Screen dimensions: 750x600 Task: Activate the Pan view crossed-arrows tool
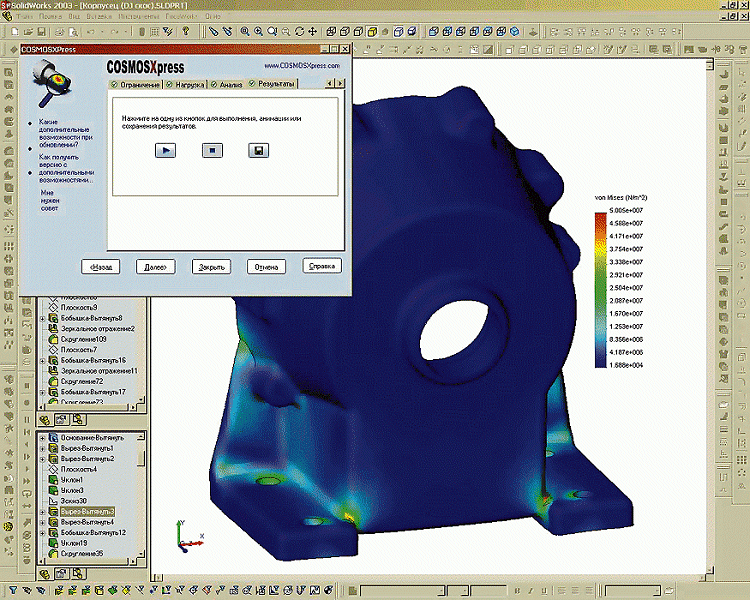tap(312, 32)
